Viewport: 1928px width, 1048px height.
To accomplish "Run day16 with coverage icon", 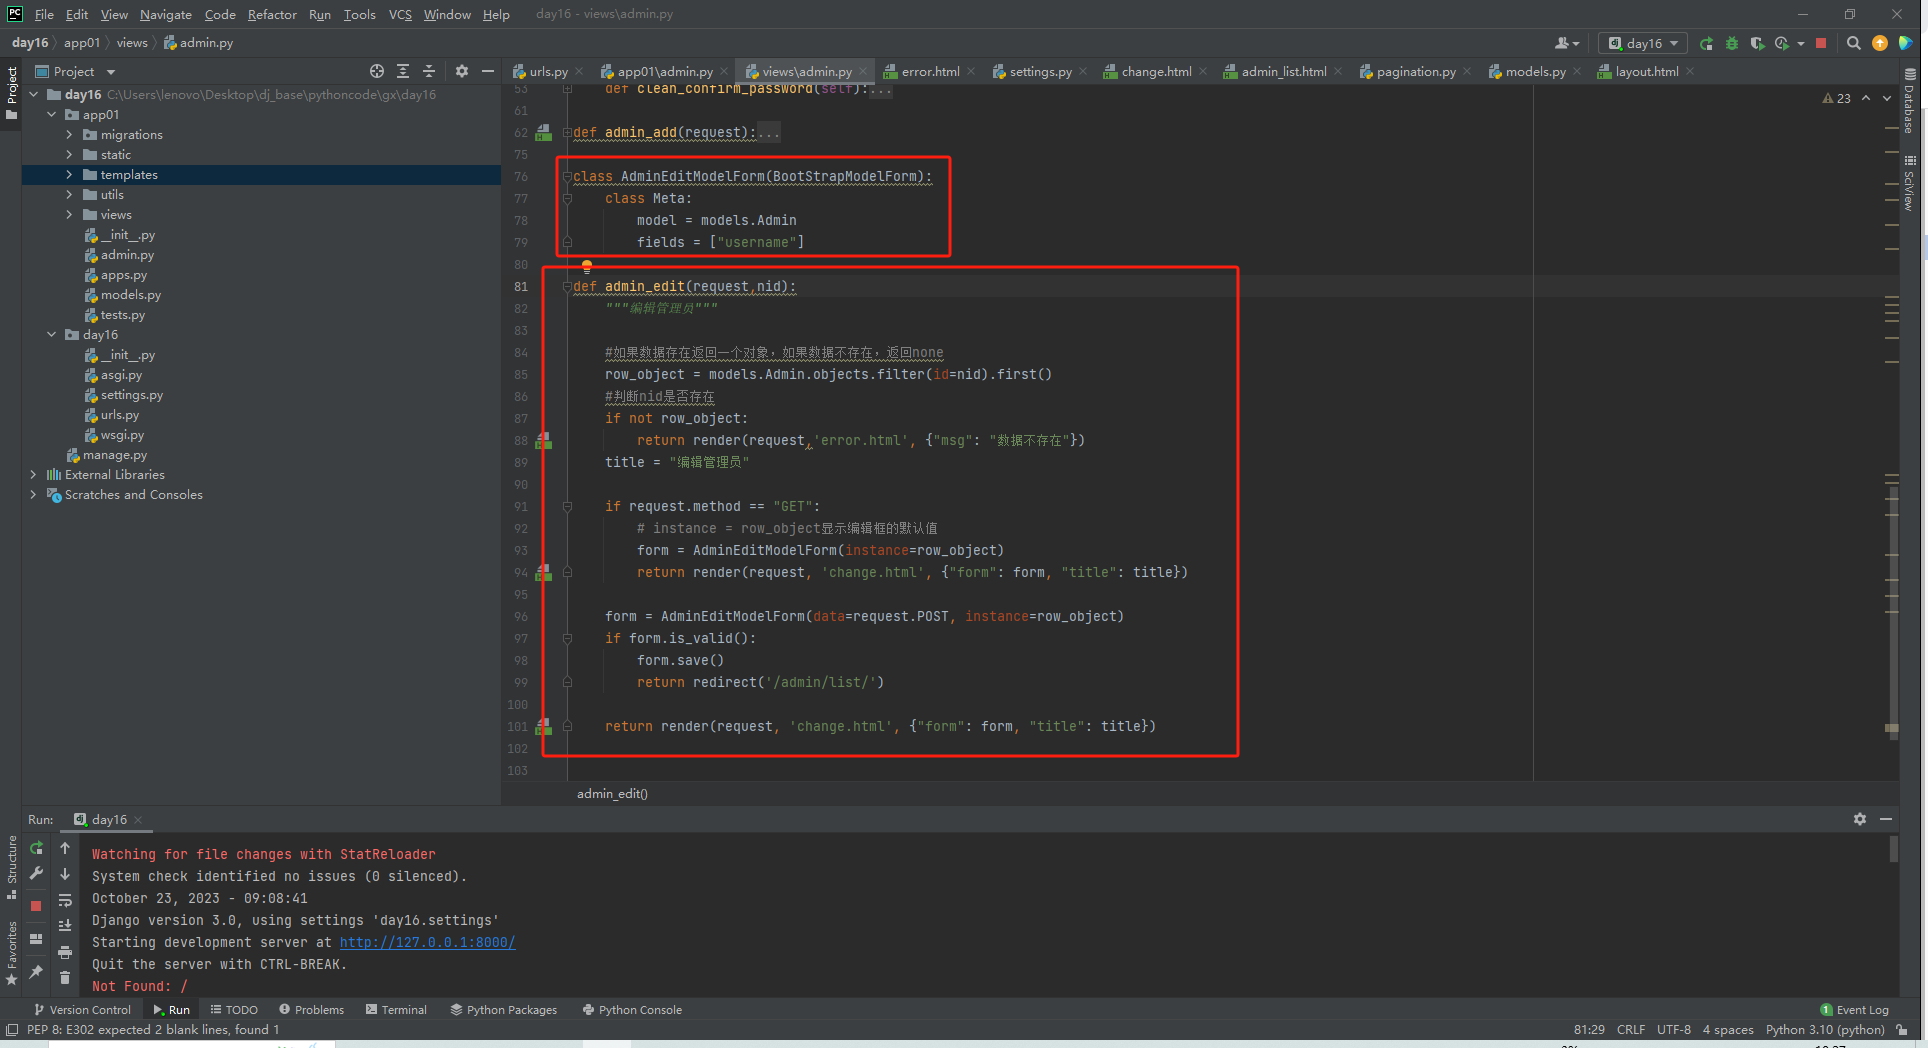I will point(1757,43).
